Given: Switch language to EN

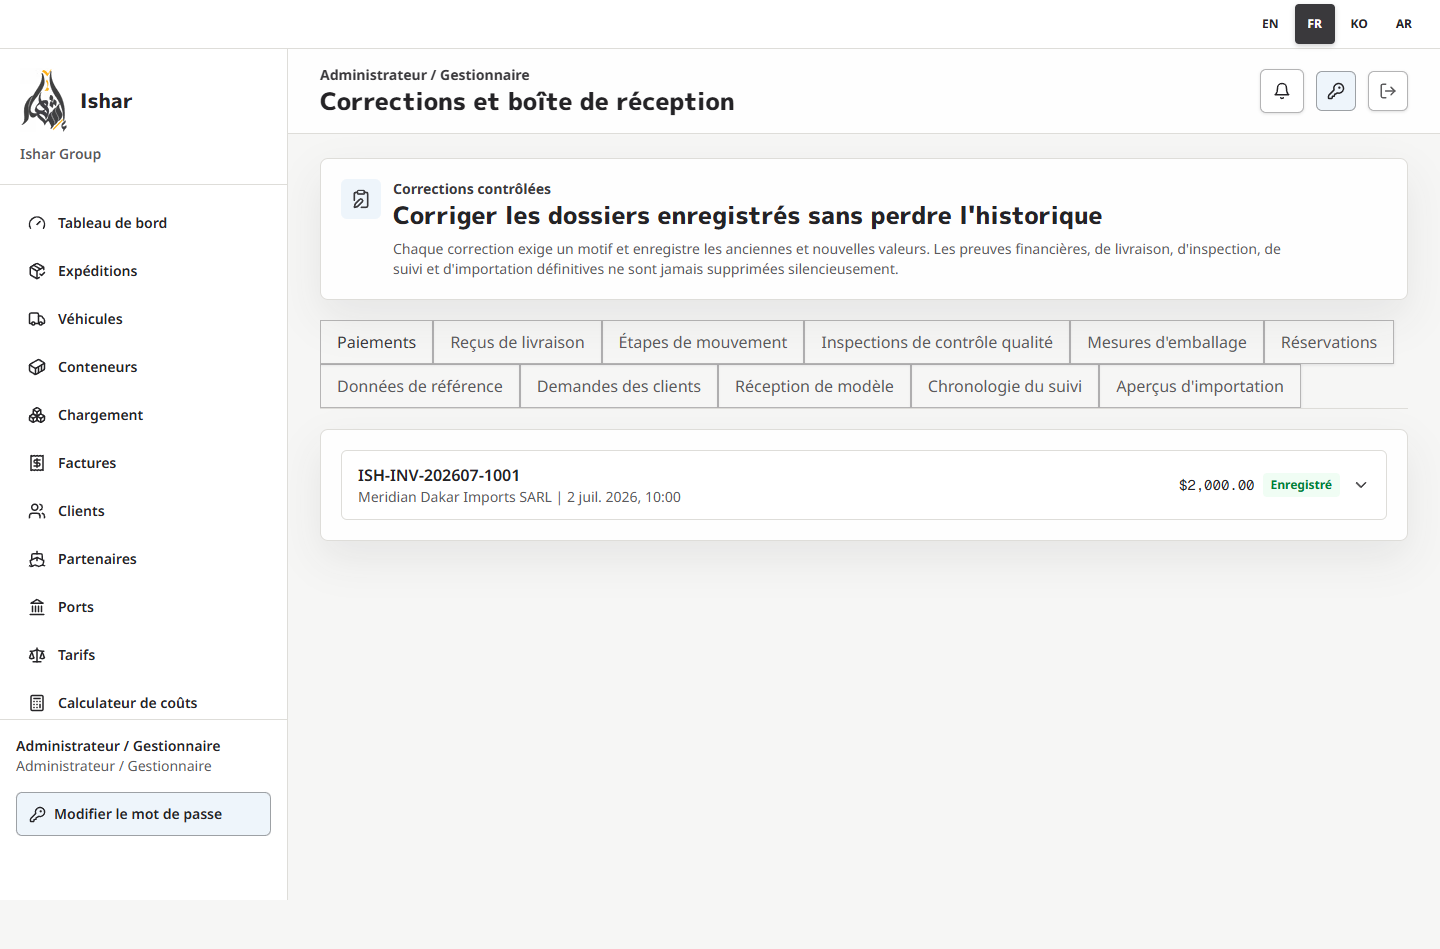Looking at the screenshot, I should tap(1270, 24).
